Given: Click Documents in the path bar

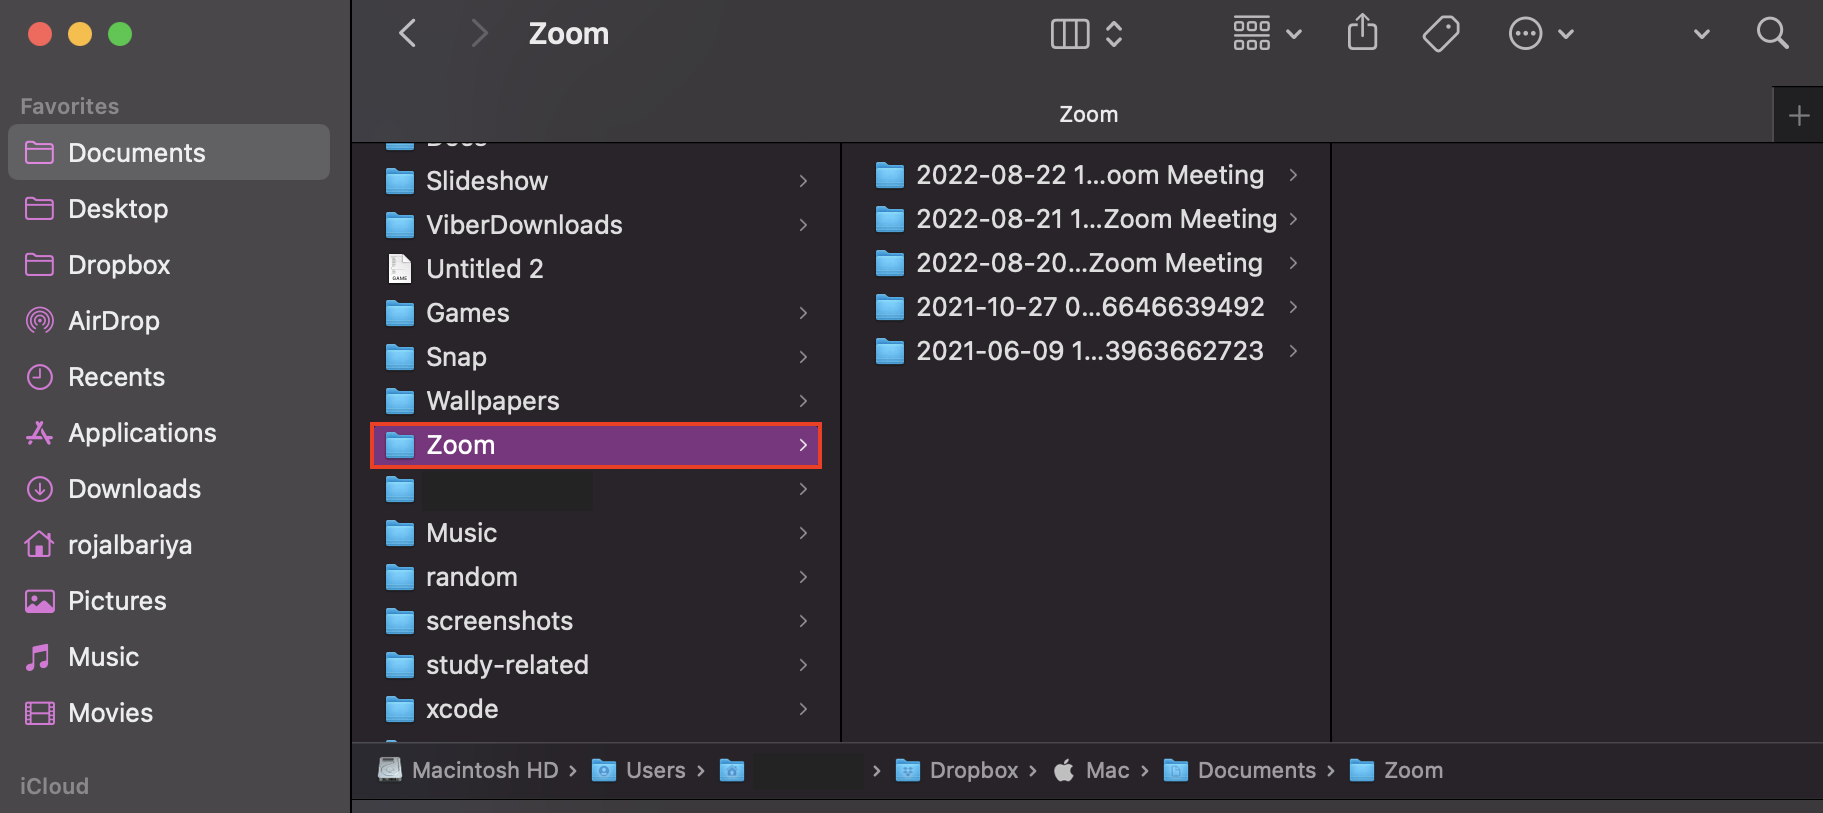Looking at the screenshot, I should 1256,770.
